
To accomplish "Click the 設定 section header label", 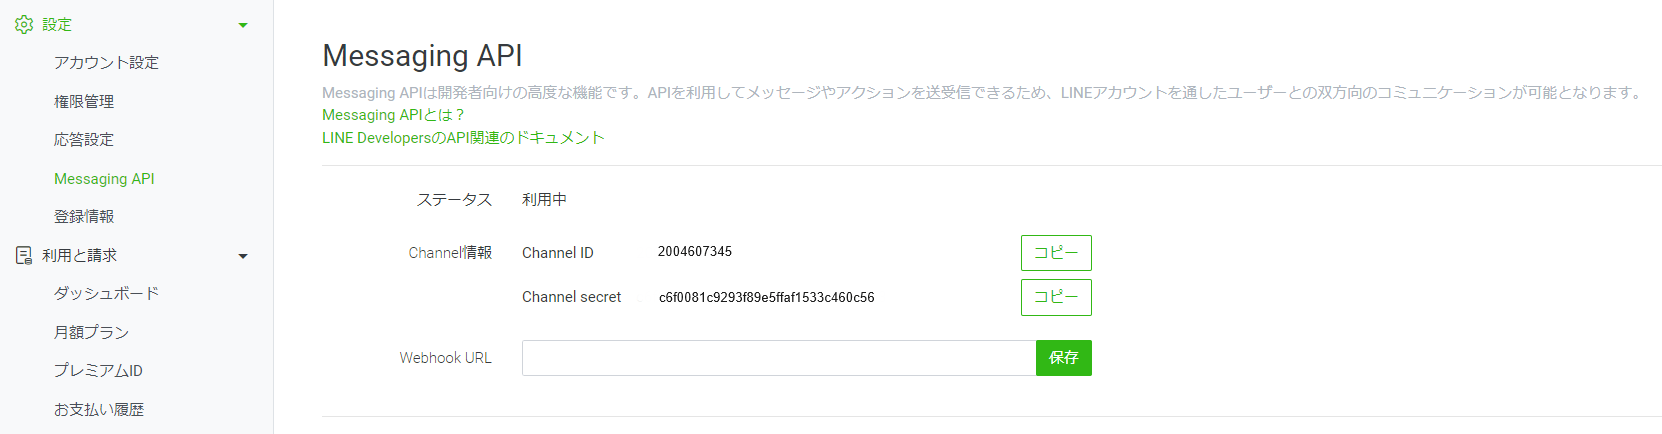I will (57, 24).
